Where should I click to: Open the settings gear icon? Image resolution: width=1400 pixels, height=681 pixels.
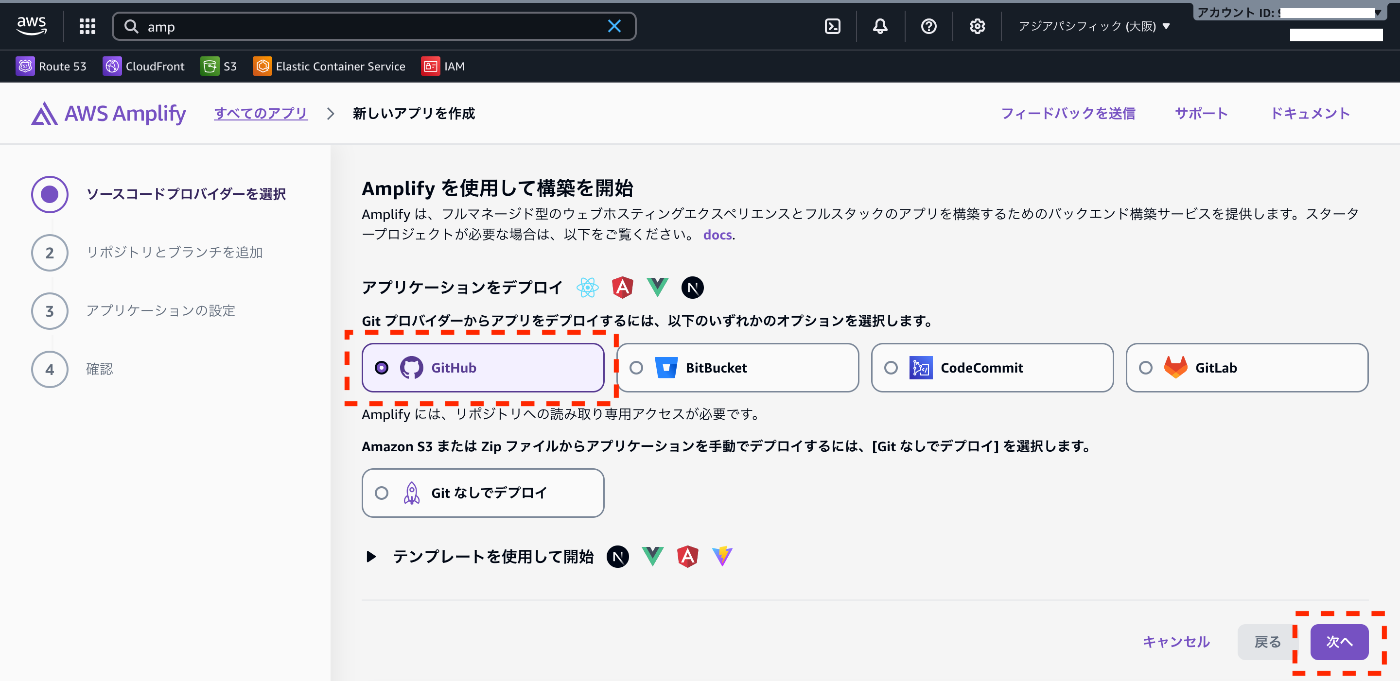coord(977,27)
